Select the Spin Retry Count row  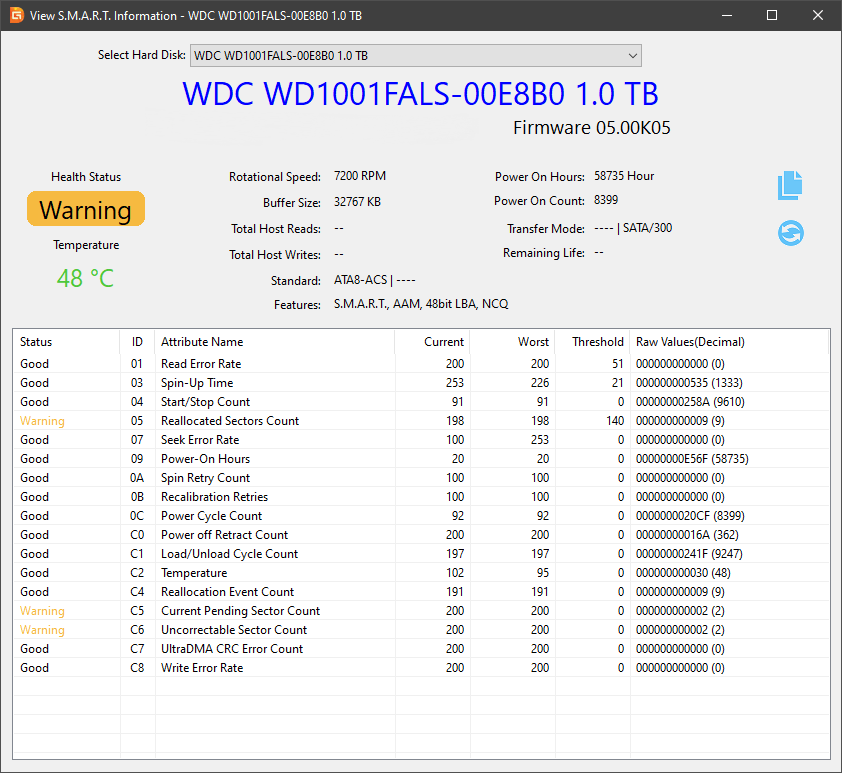coord(421,478)
